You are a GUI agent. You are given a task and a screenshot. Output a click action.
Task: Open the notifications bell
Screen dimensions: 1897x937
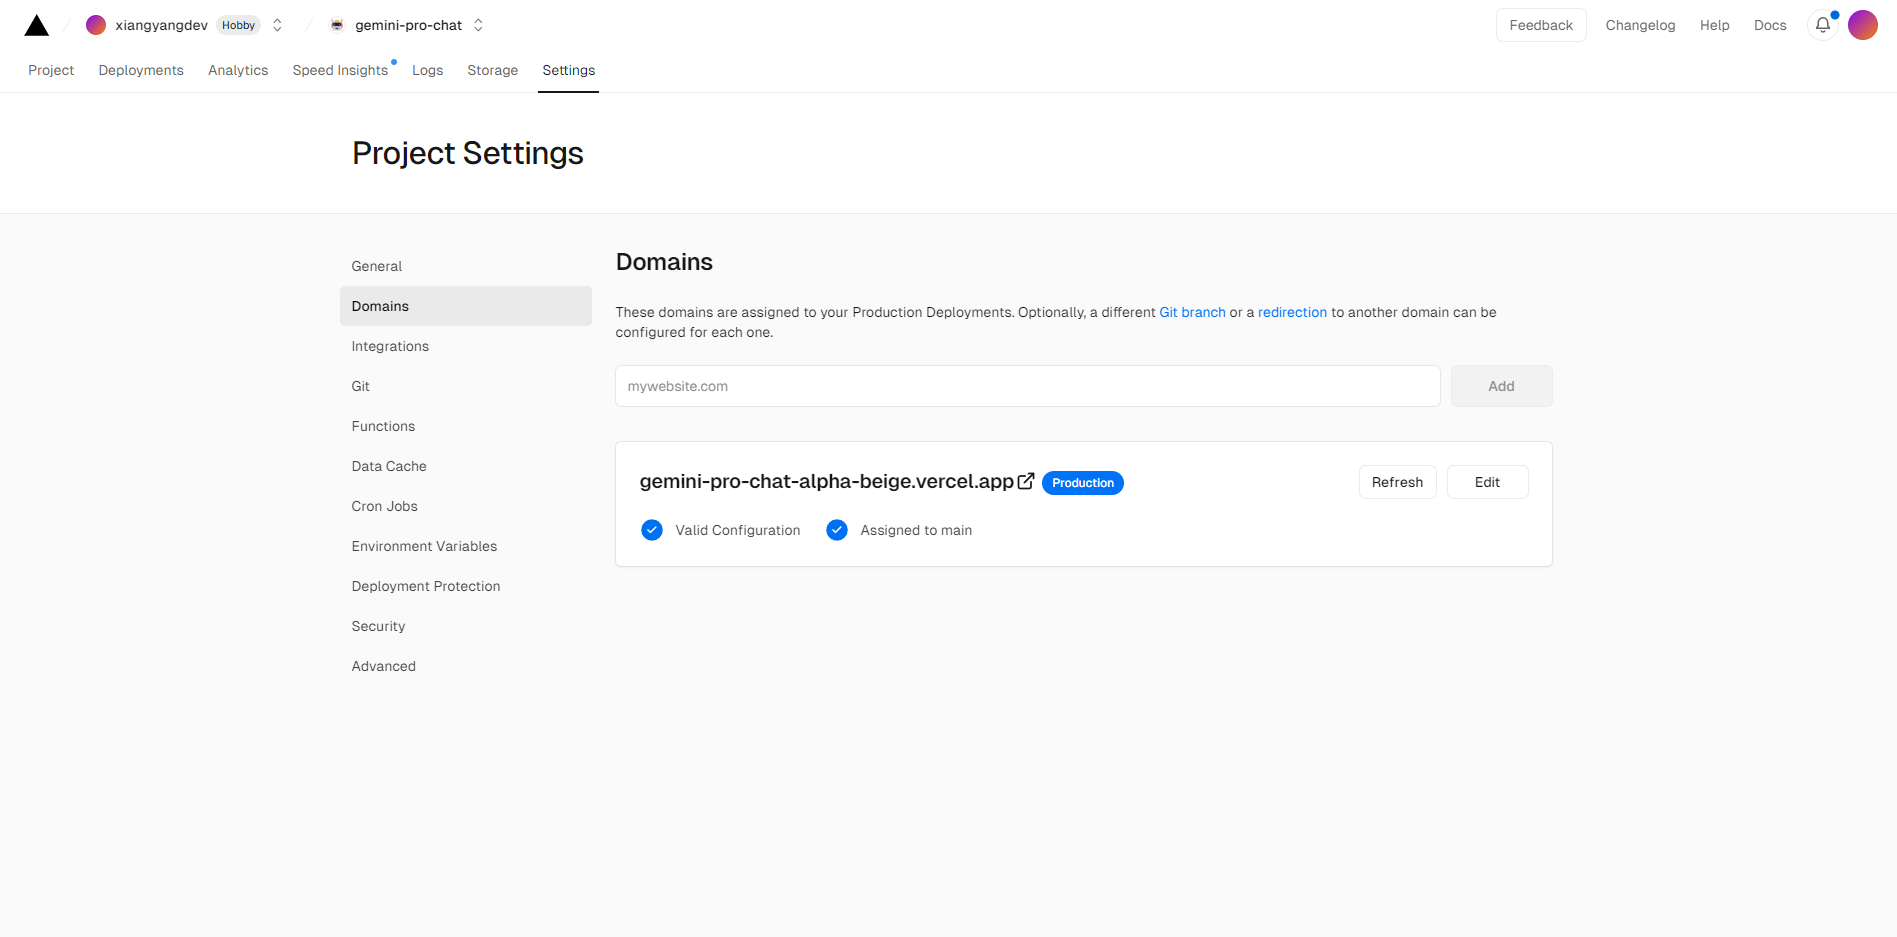1823,25
